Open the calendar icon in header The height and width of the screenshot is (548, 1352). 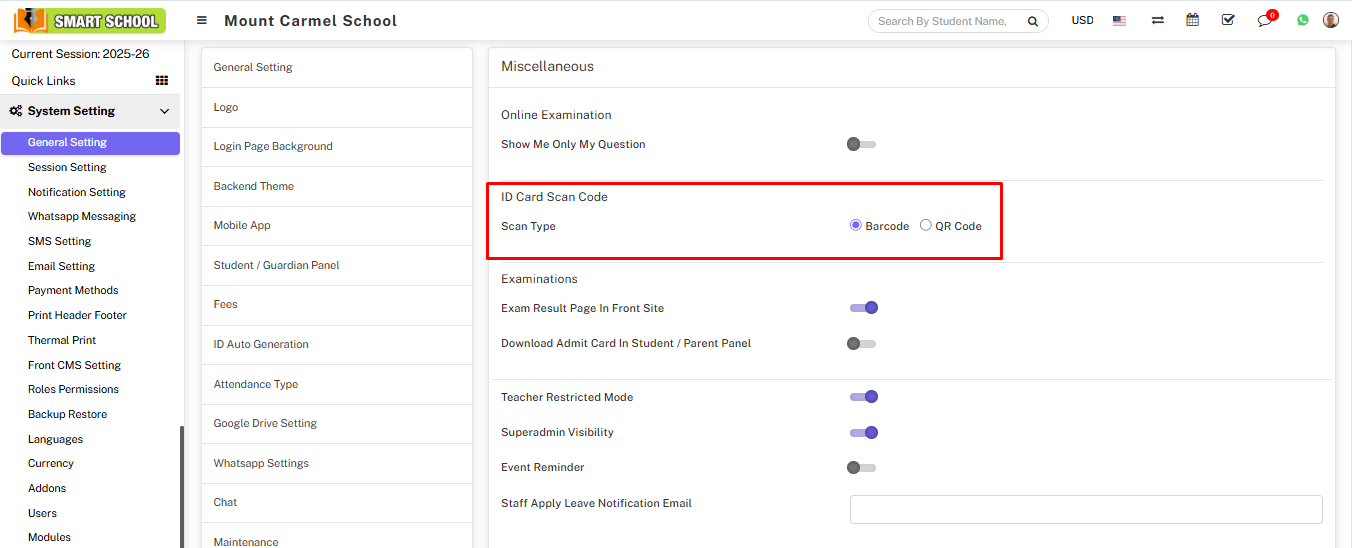coord(1192,20)
